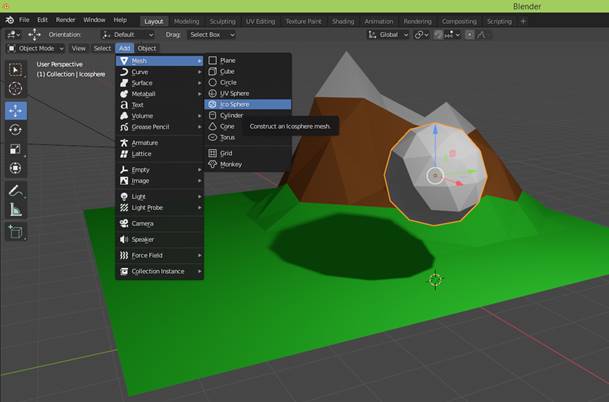The width and height of the screenshot is (609, 402).
Task: Expand the Grease Pencil submenu
Action: point(160,127)
